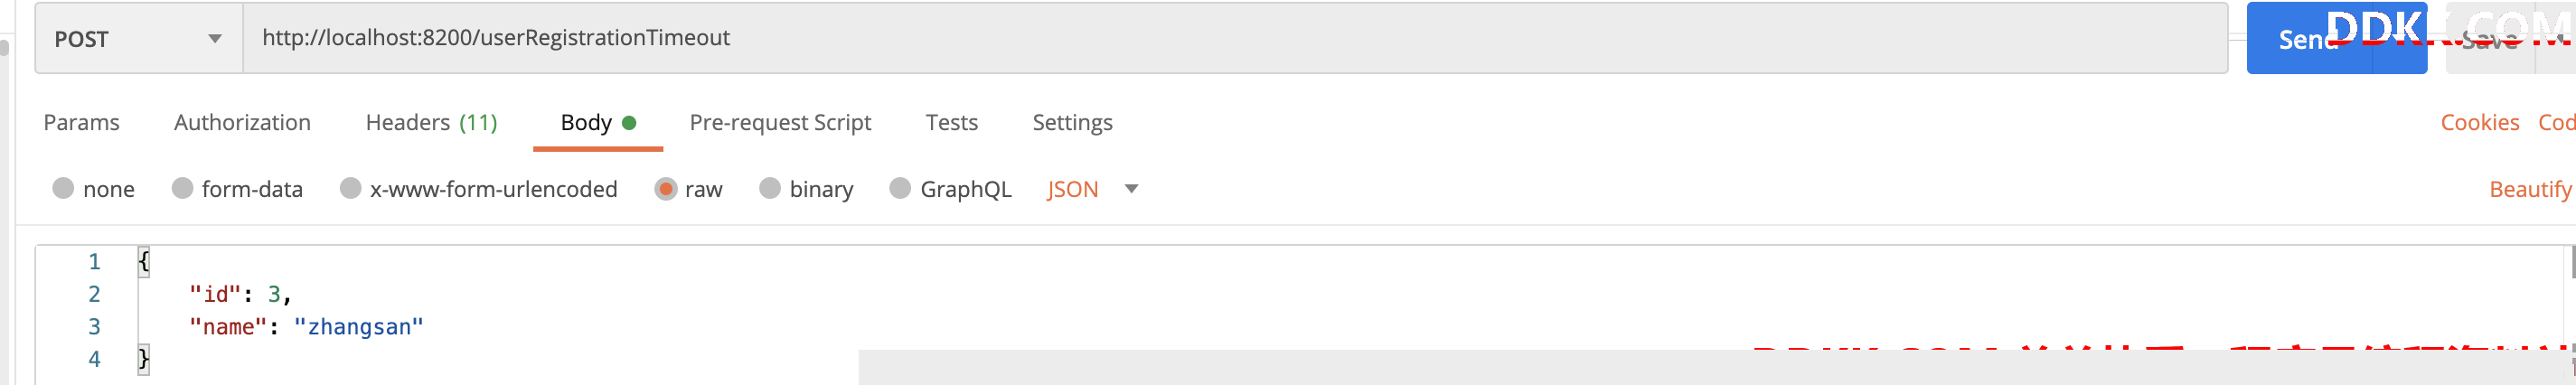Choose the GraphQL body type
Viewport: 2576px width, 385px height.
[x=900, y=188]
